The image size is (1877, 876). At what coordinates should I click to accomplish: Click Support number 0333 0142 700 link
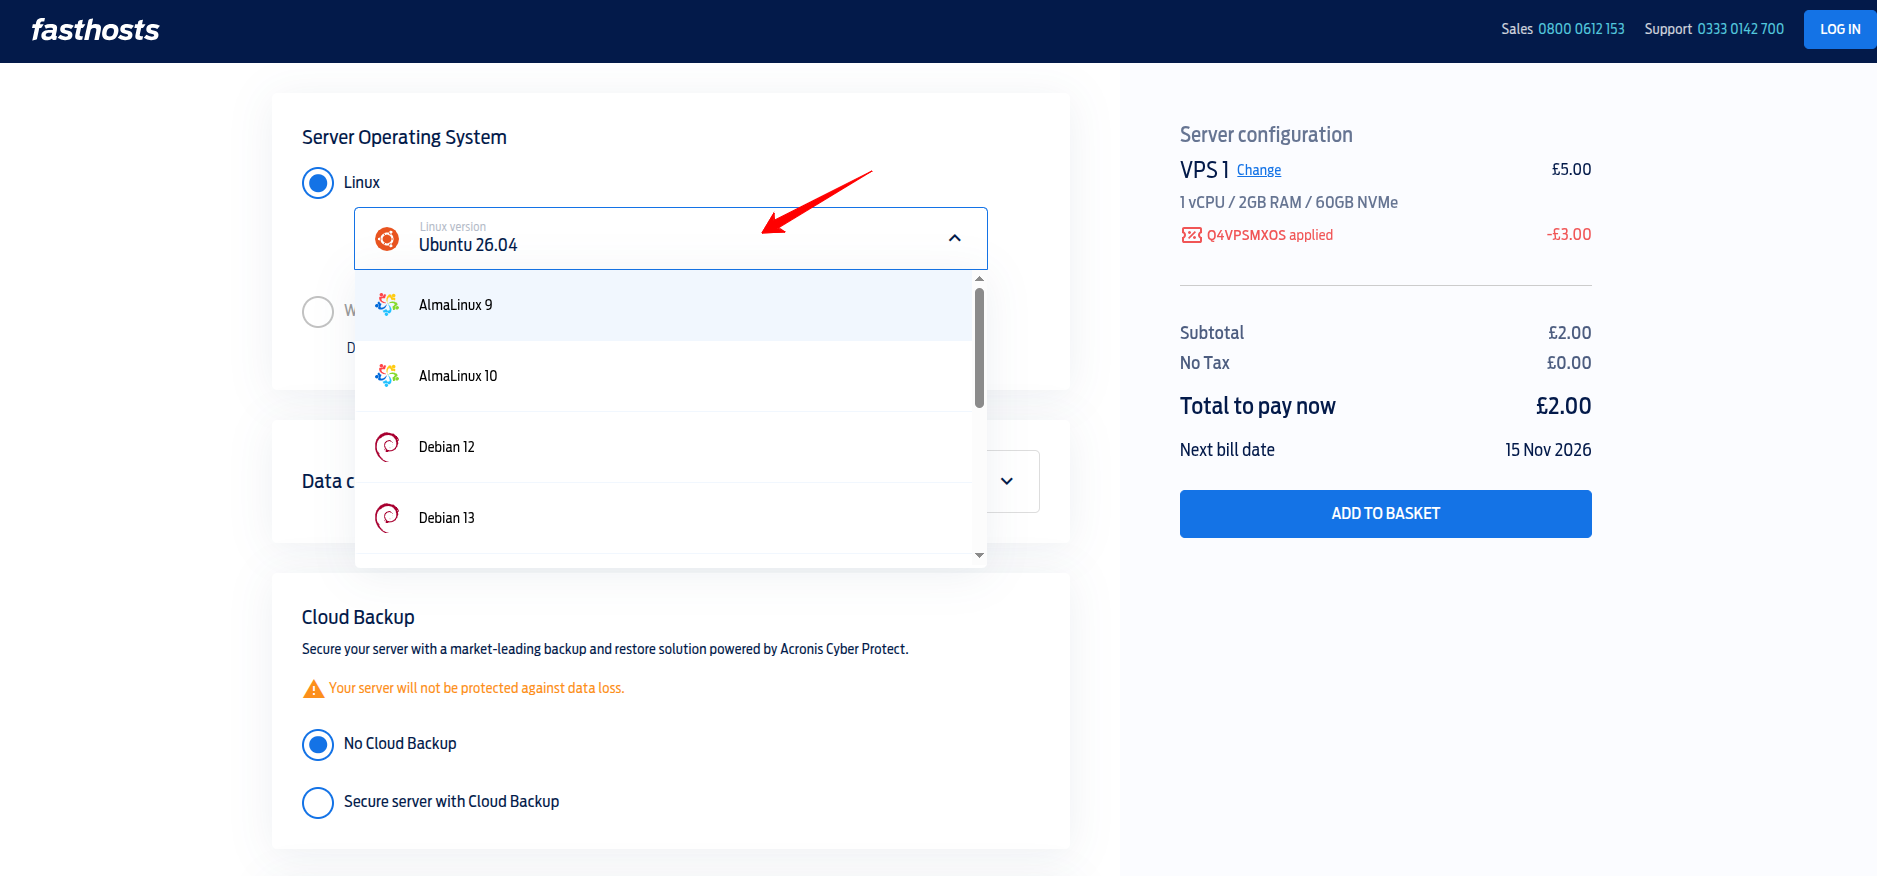(1741, 29)
